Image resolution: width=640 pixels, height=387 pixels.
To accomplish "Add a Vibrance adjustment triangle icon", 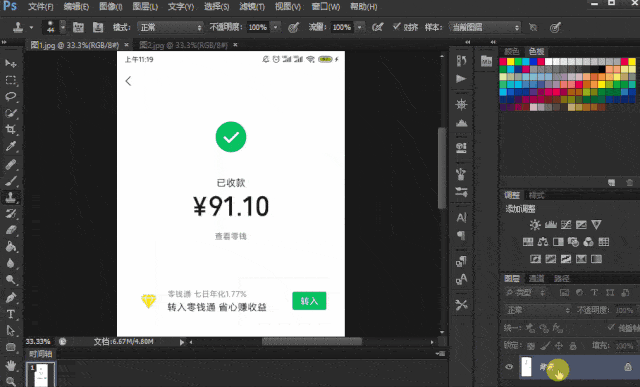I will [596, 225].
